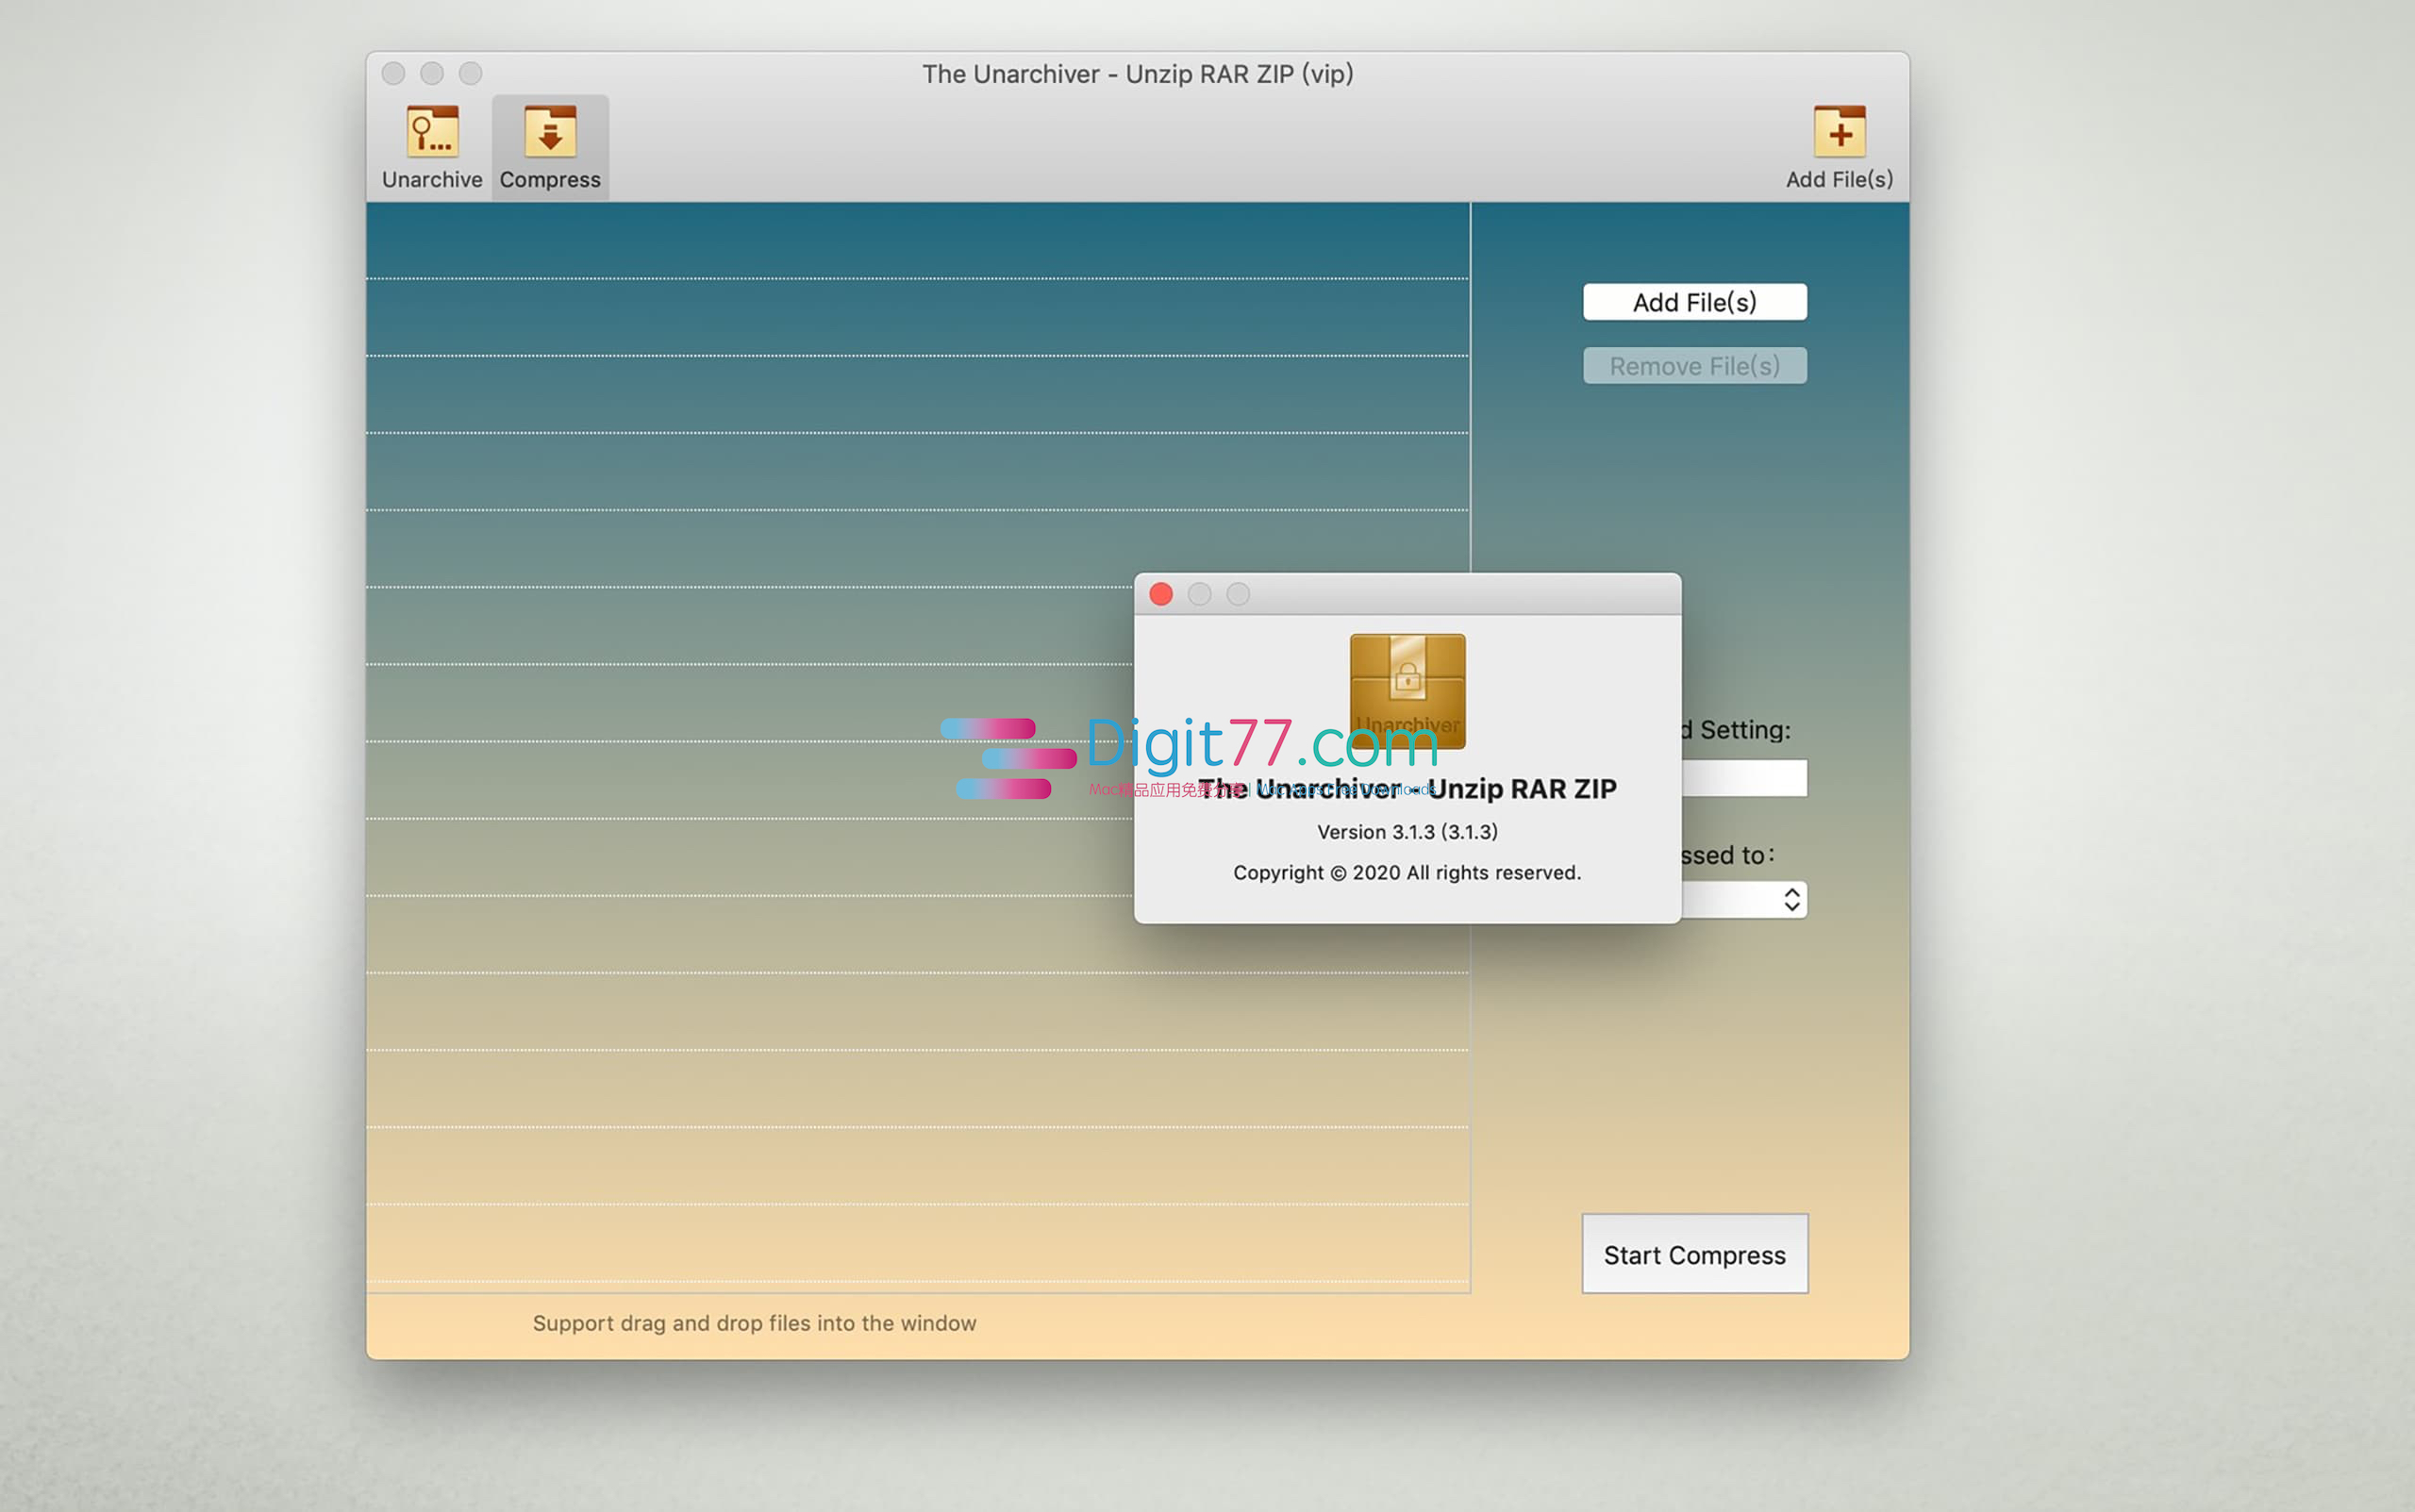Click the Remove File(s) button
The image size is (2415, 1512).
(1694, 366)
